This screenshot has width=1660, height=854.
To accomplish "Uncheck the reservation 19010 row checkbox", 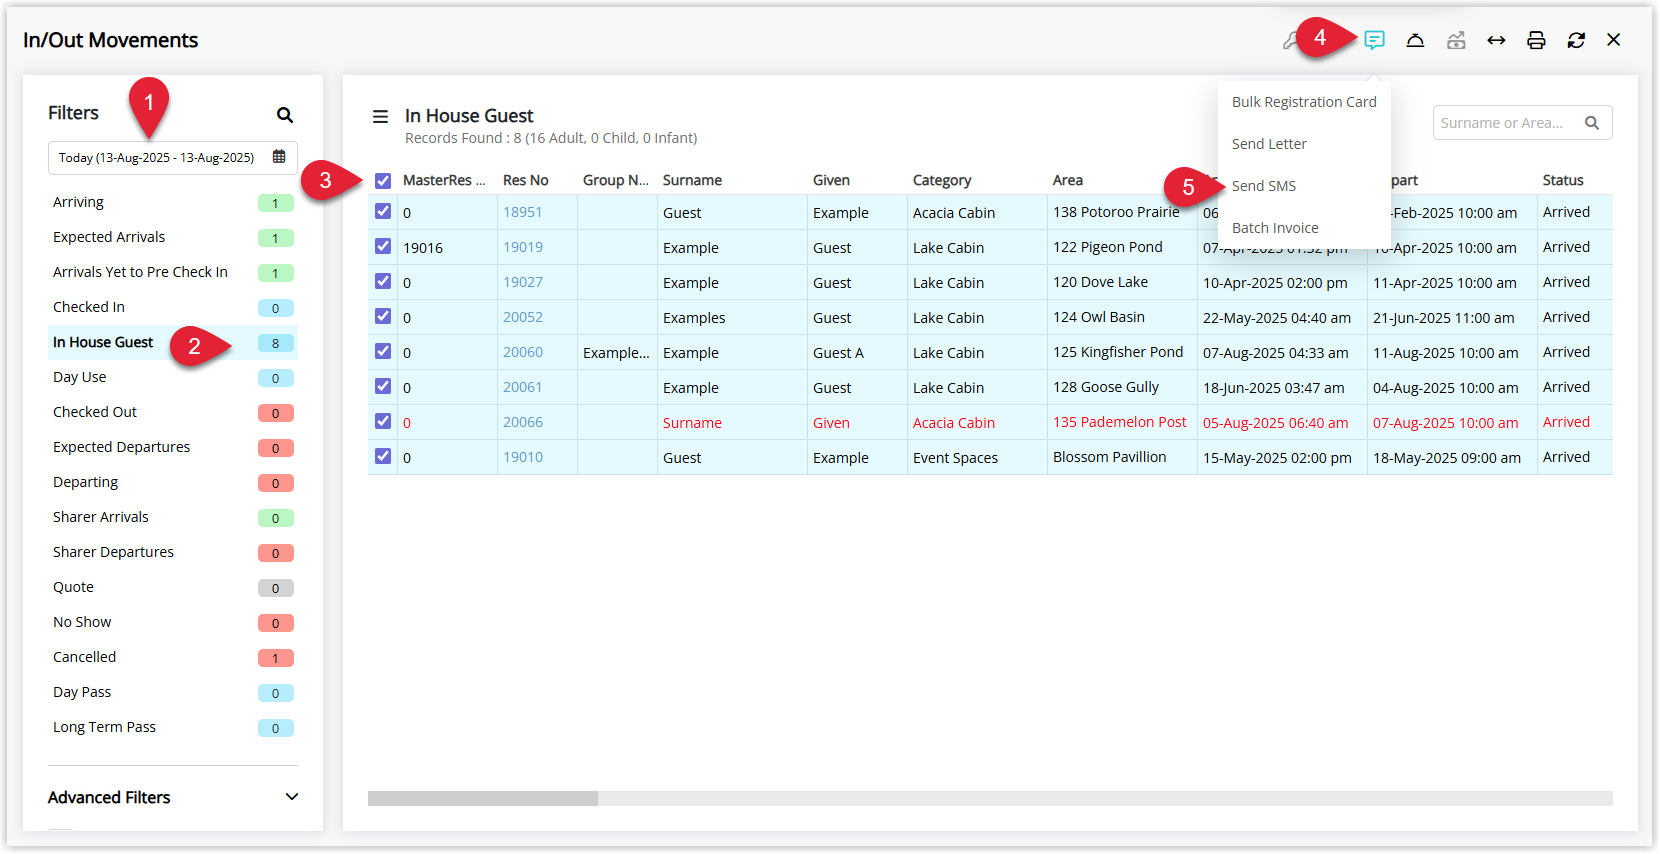I will [x=383, y=457].
